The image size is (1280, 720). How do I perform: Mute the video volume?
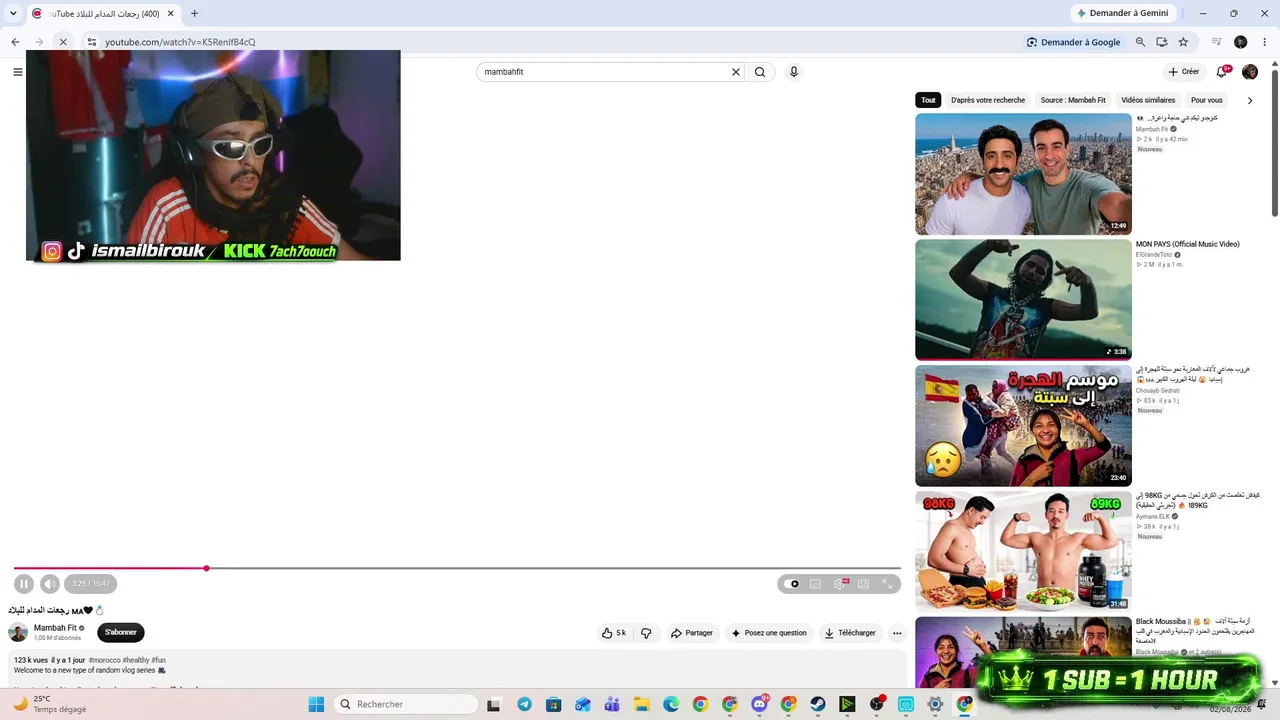tap(50, 584)
